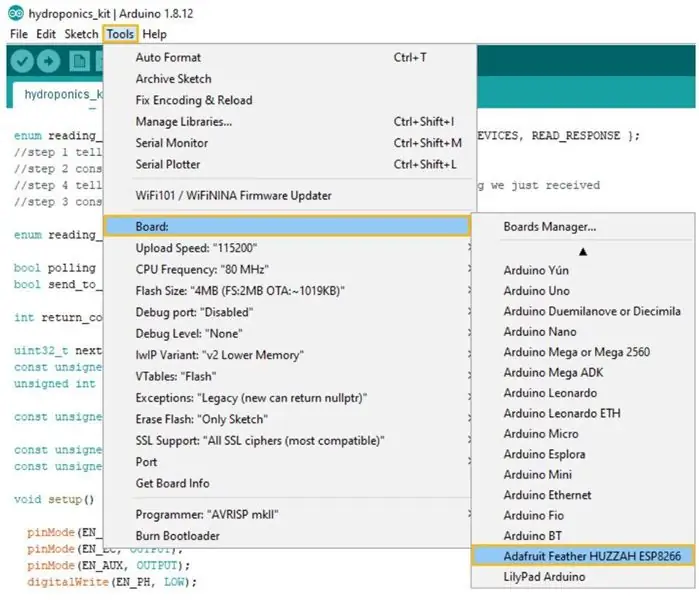The height and width of the screenshot is (600, 699).
Task: Open Manage Libraries...
Action: (290, 122)
